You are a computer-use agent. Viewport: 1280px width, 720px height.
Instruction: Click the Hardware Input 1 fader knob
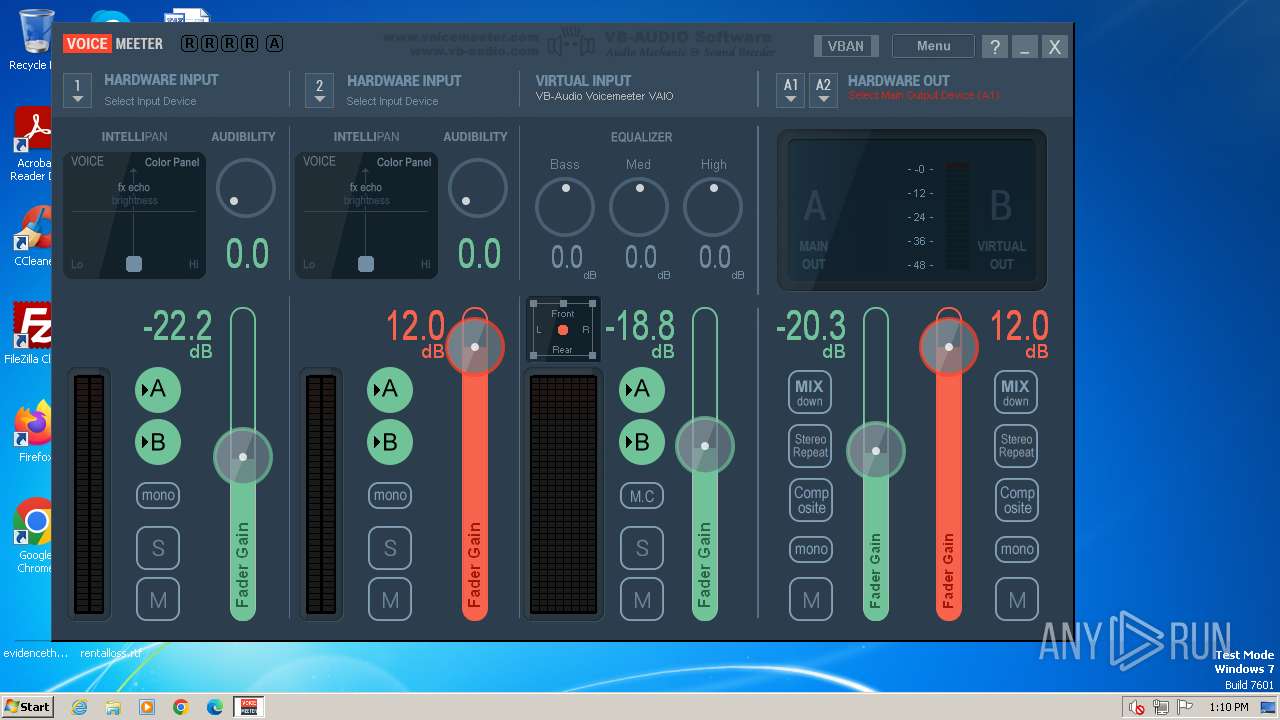[x=243, y=457]
